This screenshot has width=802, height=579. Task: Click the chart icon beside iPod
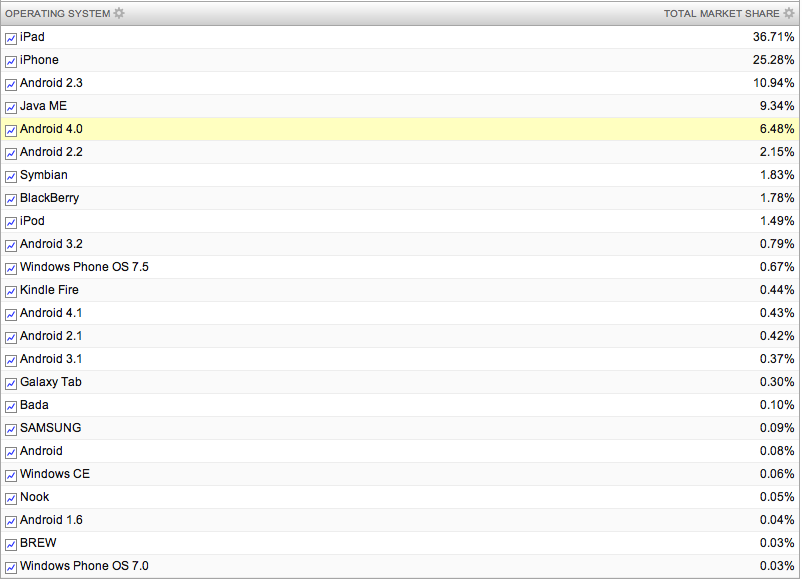click(11, 223)
